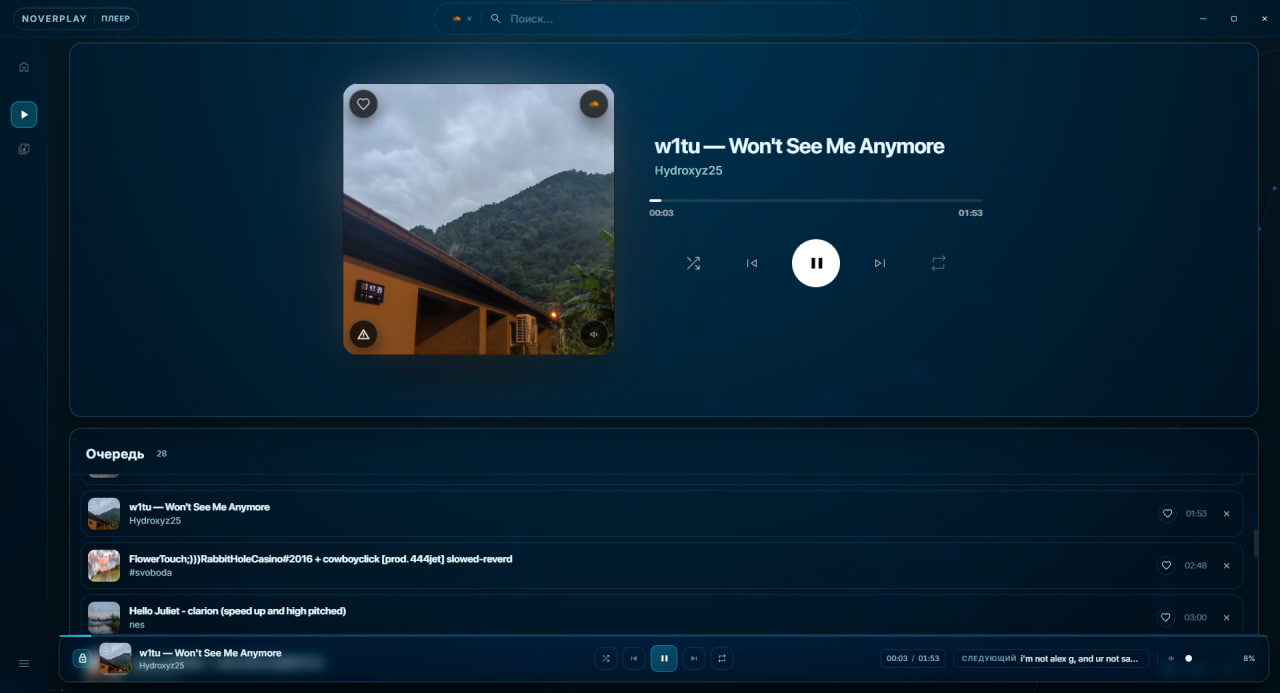Switch to the ПЛЕЕР tab
1280x693 pixels.
116,18
